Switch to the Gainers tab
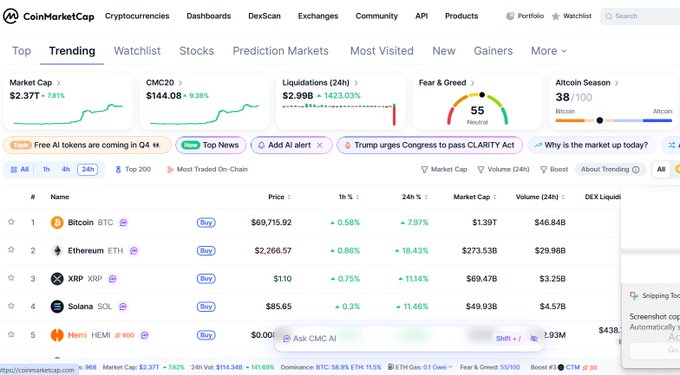Viewport: 680px width, 375px height. (493, 51)
